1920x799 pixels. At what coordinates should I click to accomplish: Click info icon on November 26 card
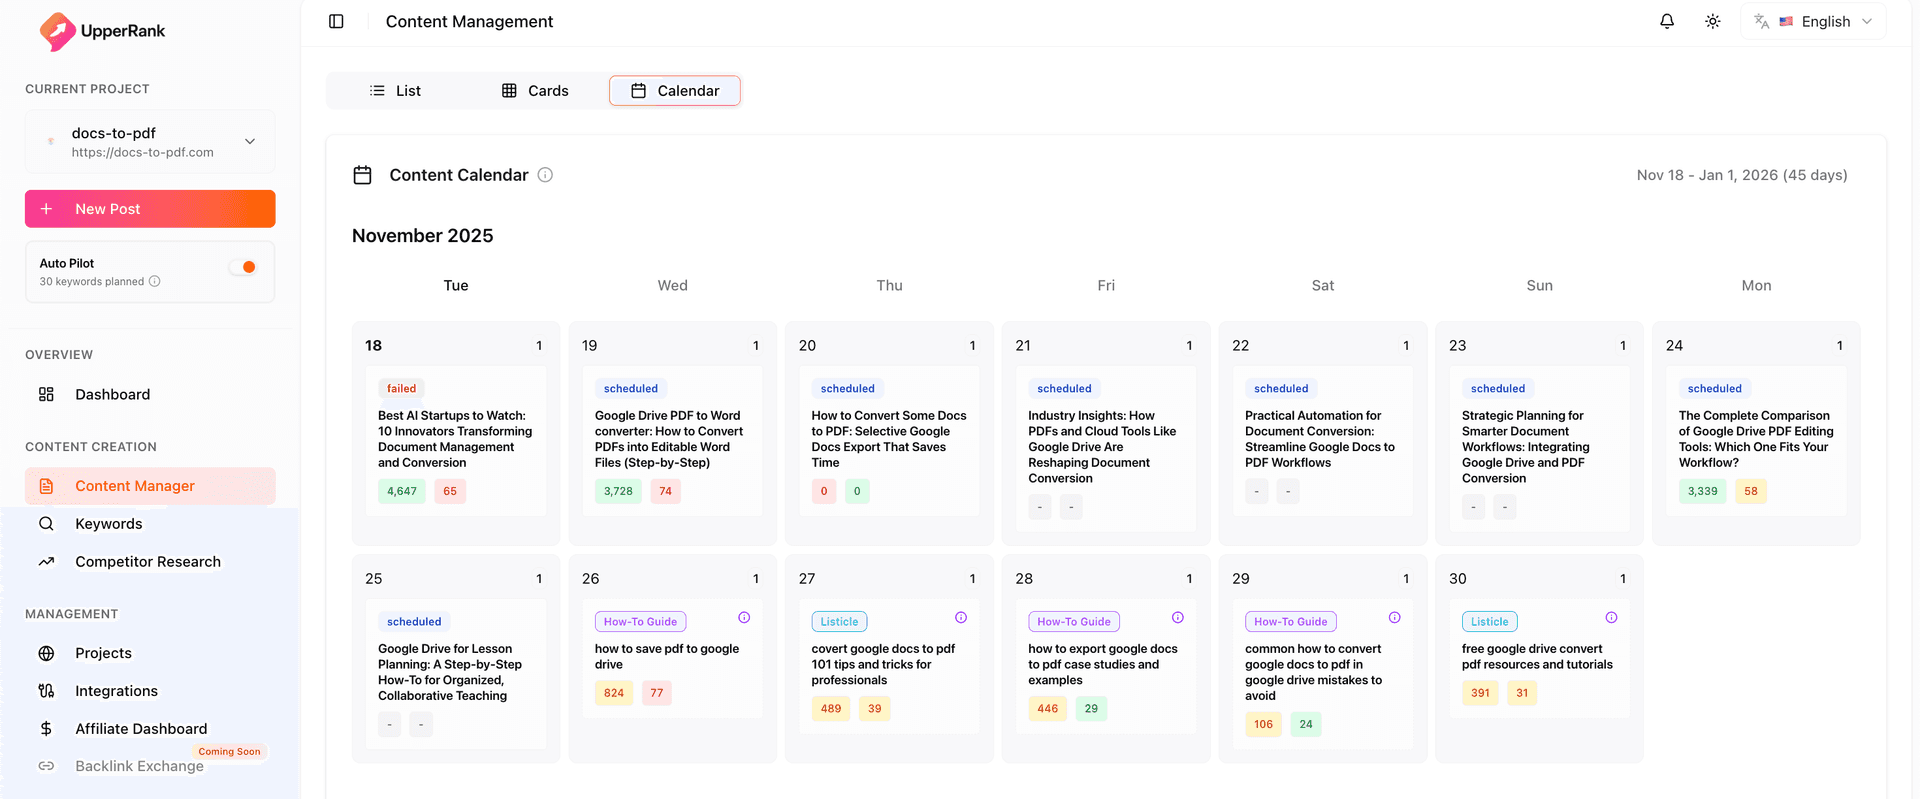point(744,618)
